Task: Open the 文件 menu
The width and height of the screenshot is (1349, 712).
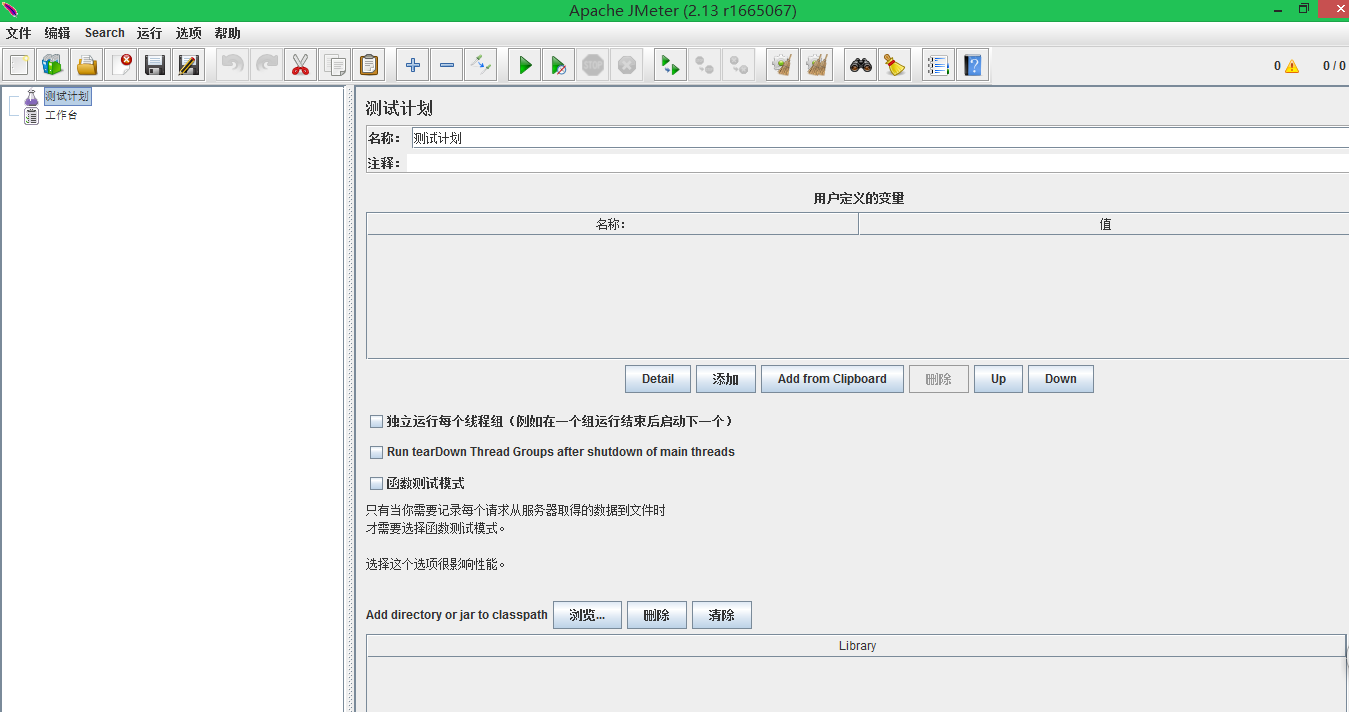Action: pyautogui.click(x=19, y=33)
